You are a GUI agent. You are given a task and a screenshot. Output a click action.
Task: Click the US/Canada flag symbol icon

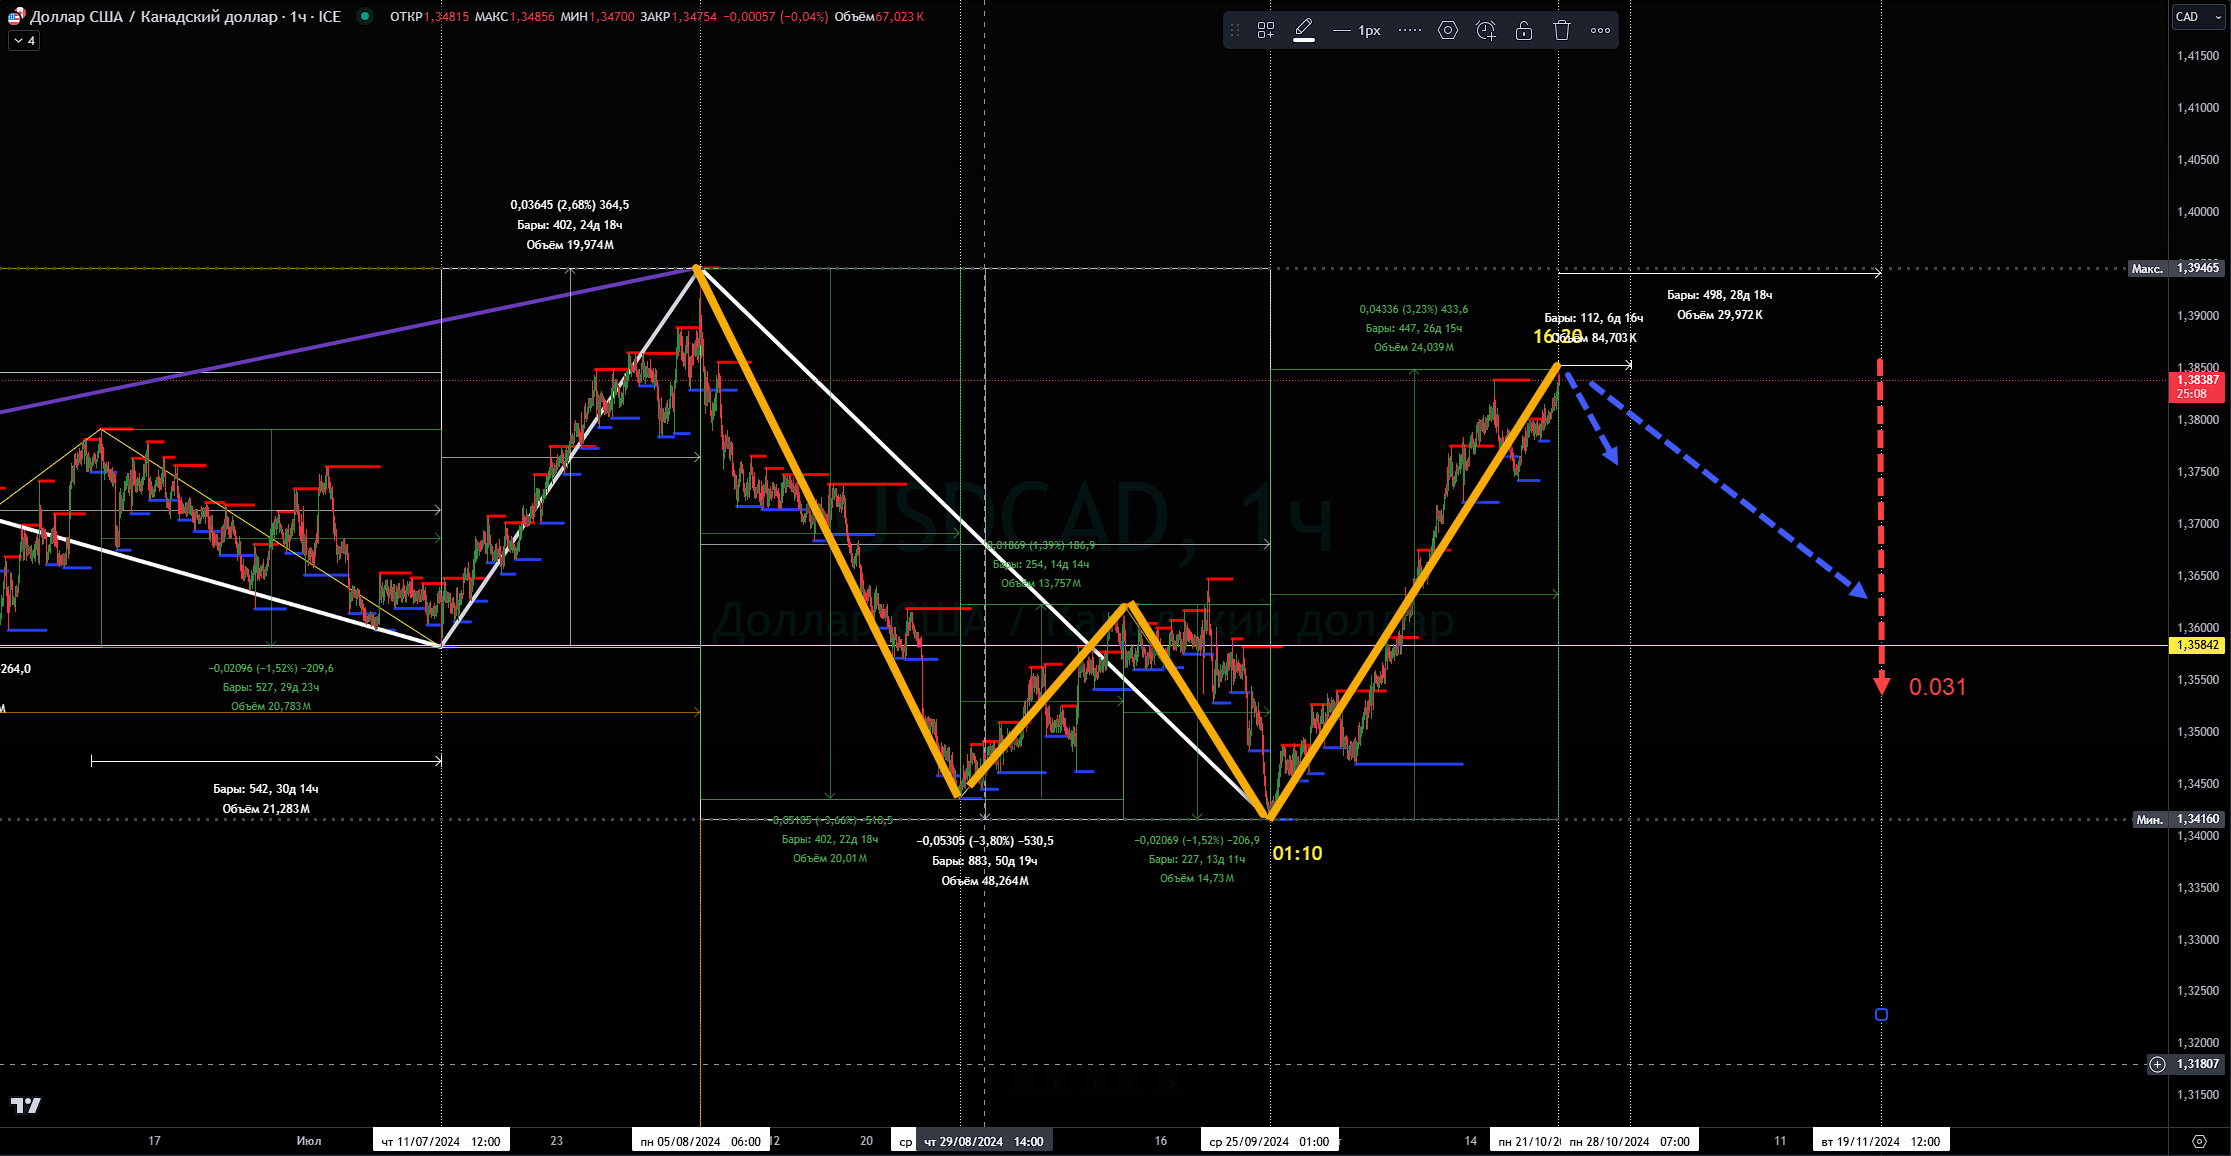[16, 17]
